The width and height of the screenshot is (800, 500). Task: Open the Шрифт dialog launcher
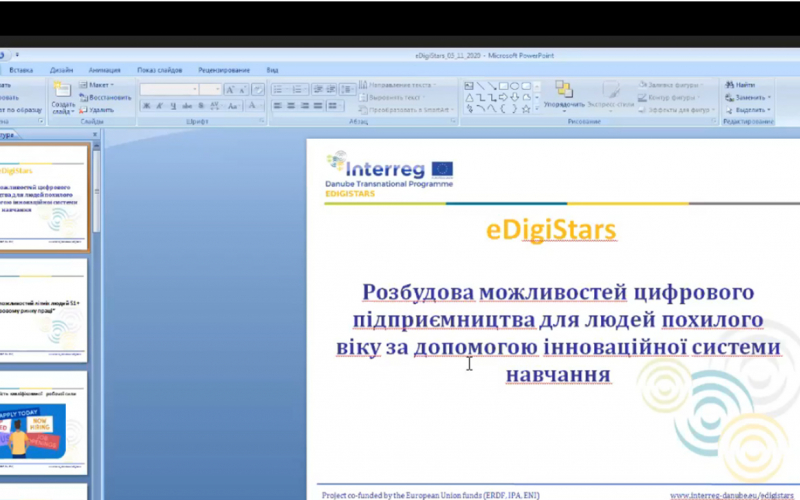point(262,121)
